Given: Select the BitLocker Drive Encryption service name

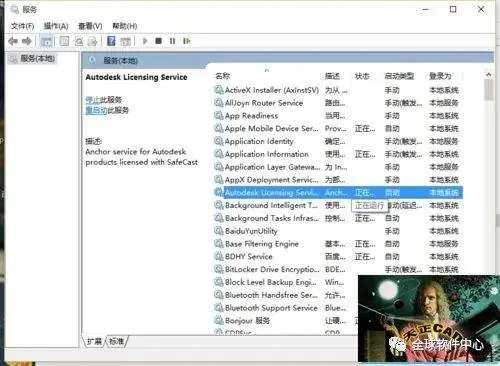Looking at the screenshot, I should (272, 269).
